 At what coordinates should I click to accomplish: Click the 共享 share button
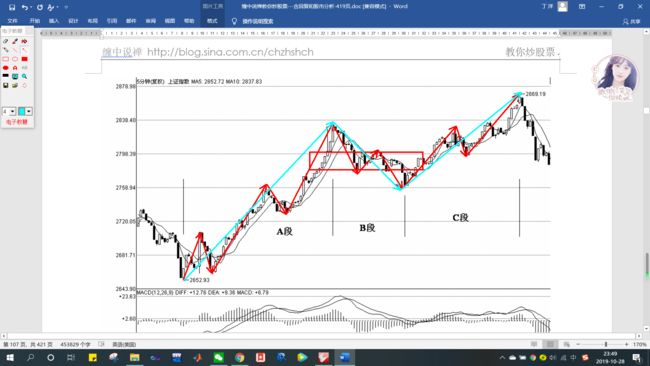(x=631, y=21)
